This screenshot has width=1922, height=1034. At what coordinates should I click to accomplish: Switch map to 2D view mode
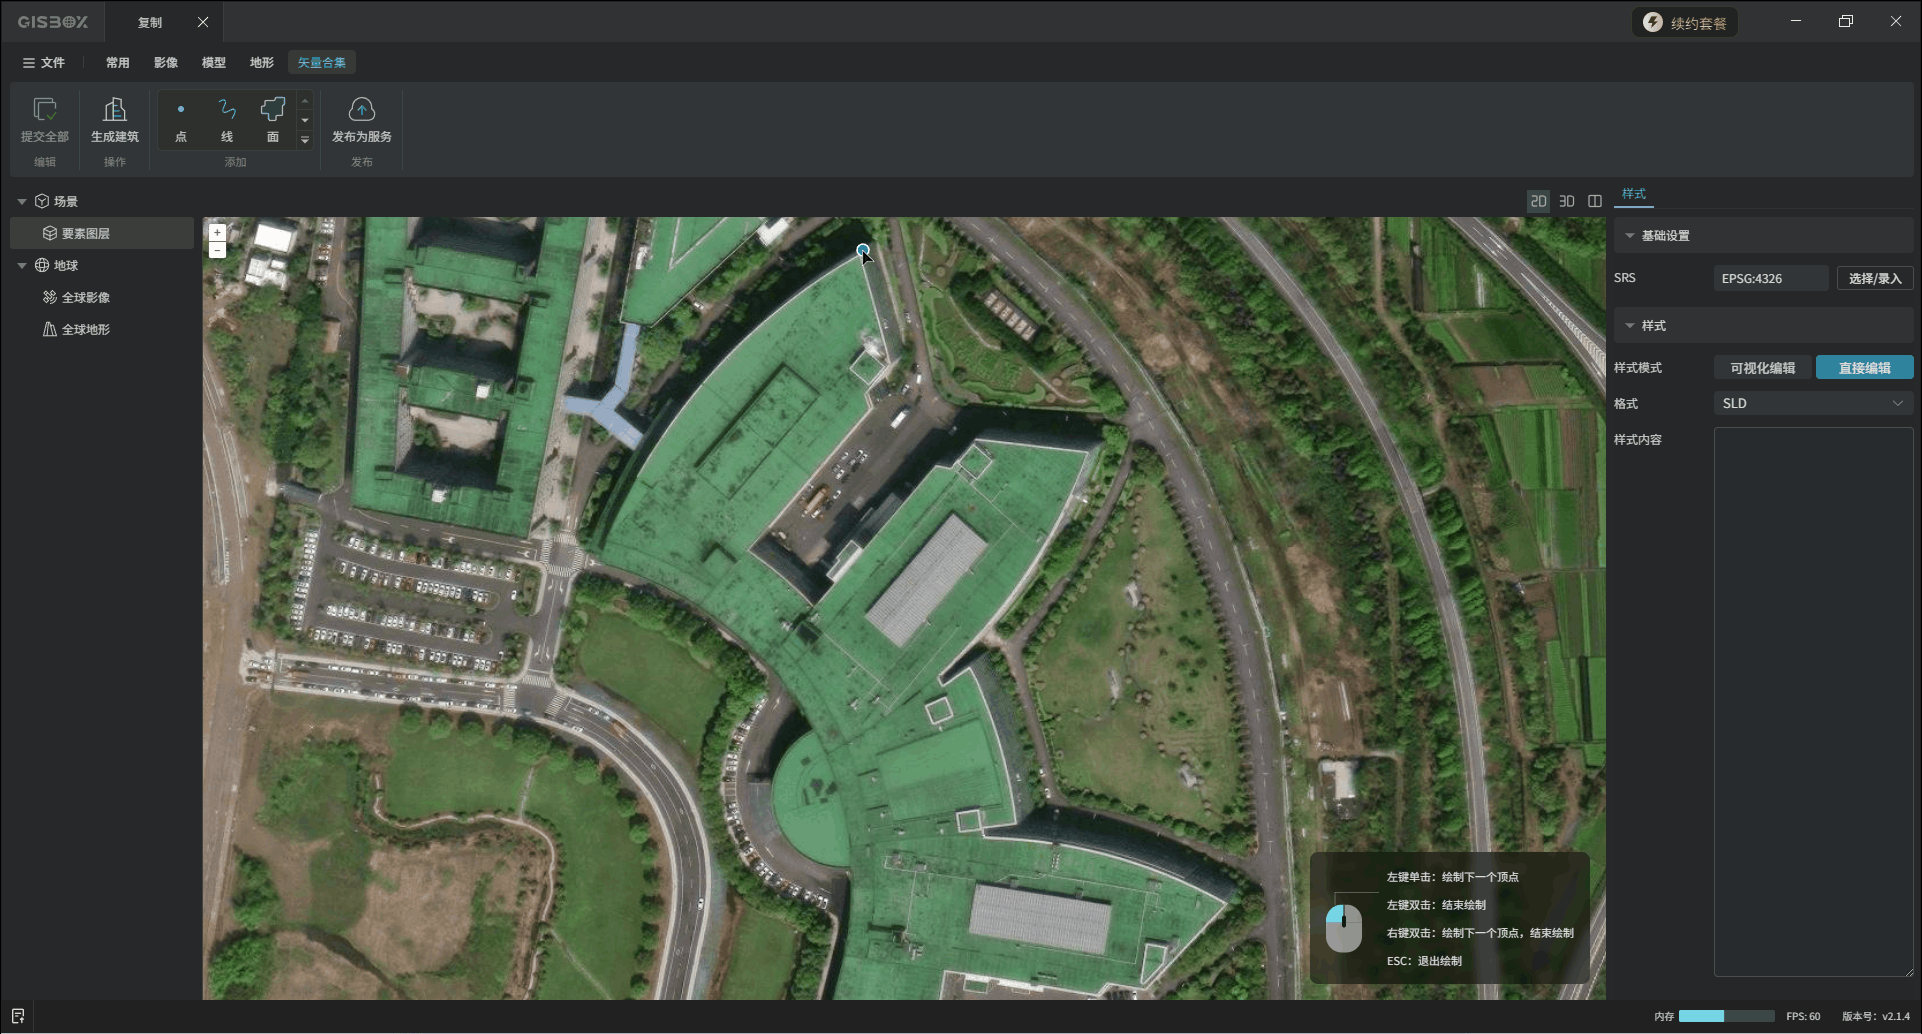tap(1538, 201)
